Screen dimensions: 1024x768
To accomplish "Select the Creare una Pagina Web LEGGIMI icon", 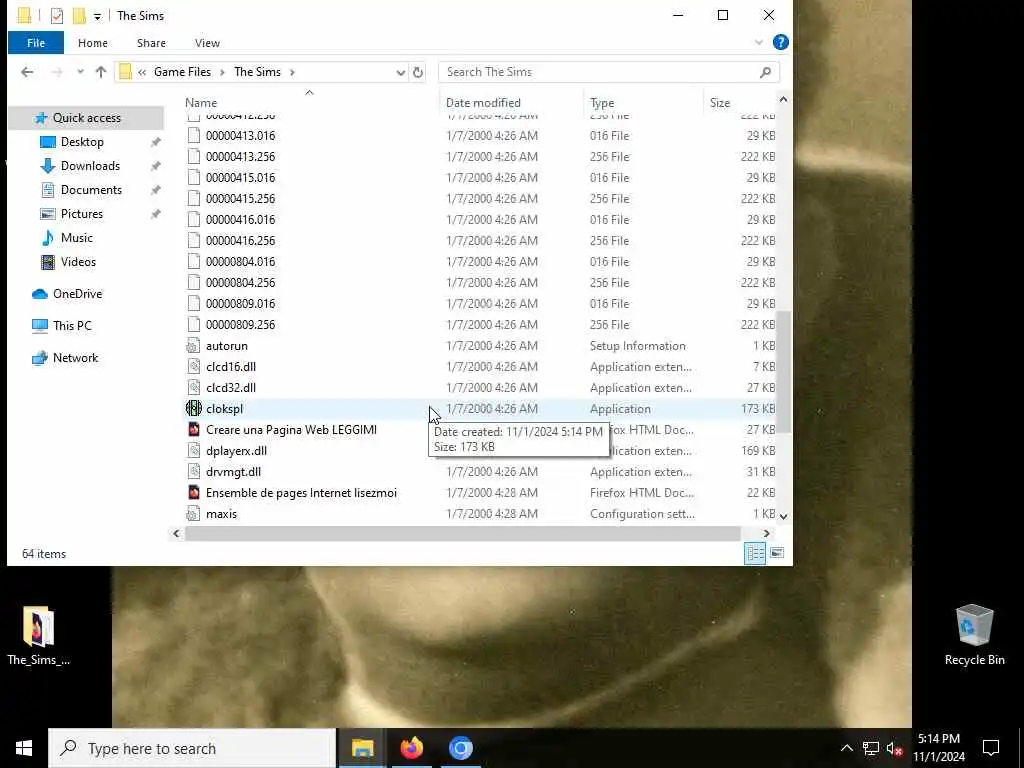I will (193, 430).
